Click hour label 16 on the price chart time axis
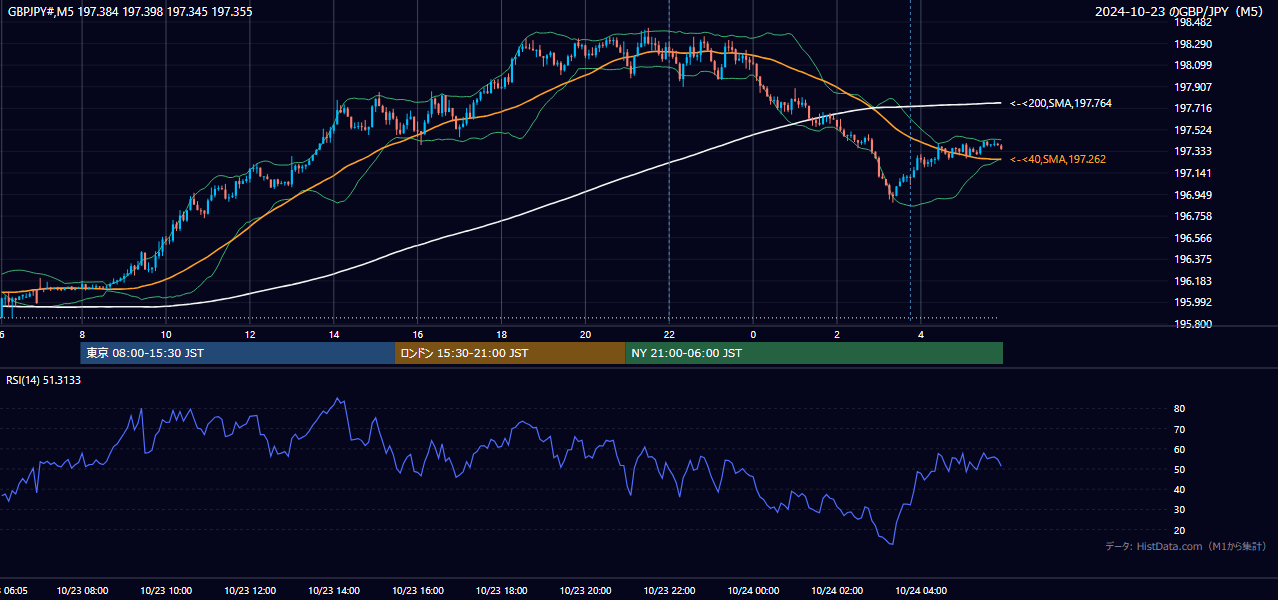 tap(418, 334)
